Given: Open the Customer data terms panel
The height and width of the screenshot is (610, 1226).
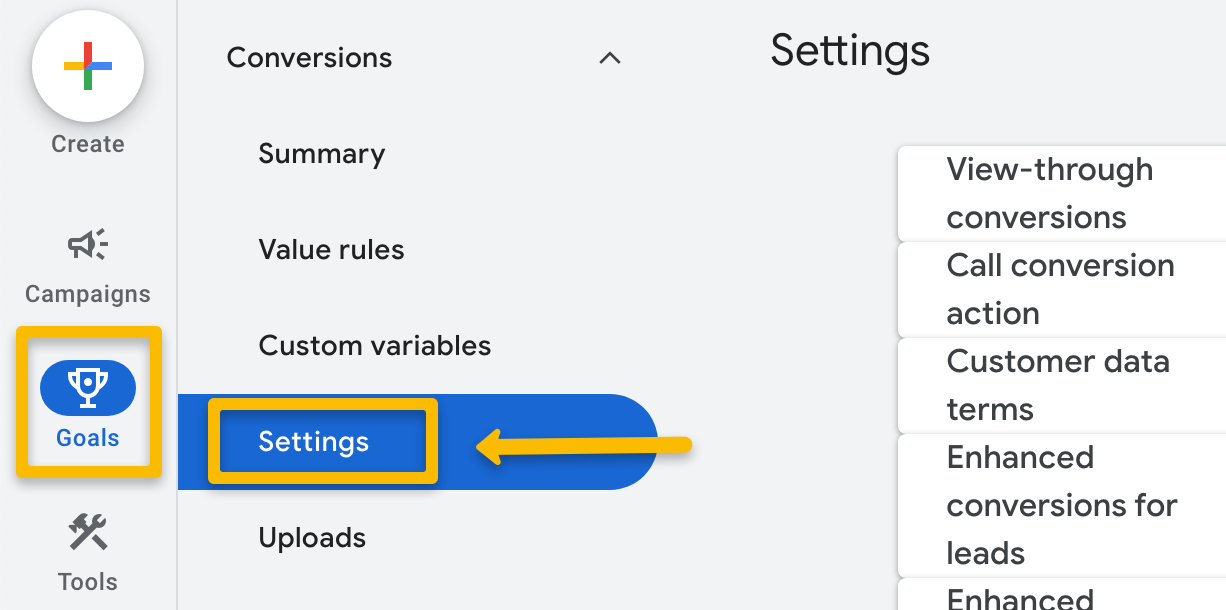Looking at the screenshot, I should click(x=1058, y=385).
